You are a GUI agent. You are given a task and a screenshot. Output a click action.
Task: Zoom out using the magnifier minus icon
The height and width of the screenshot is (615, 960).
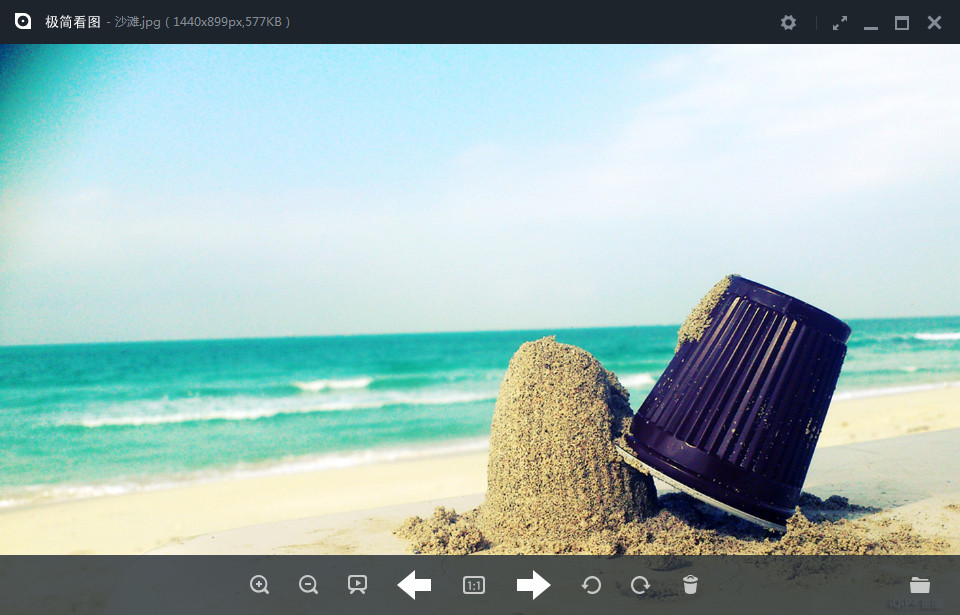[x=309, y=585]
